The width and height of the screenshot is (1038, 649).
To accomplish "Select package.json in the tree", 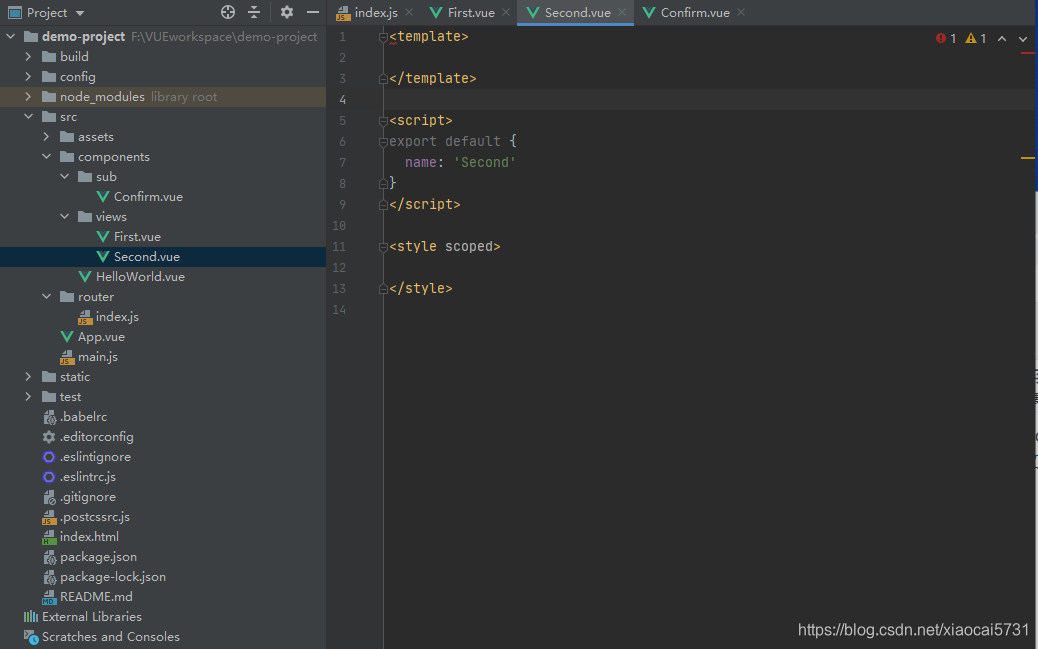I will 98,557.
